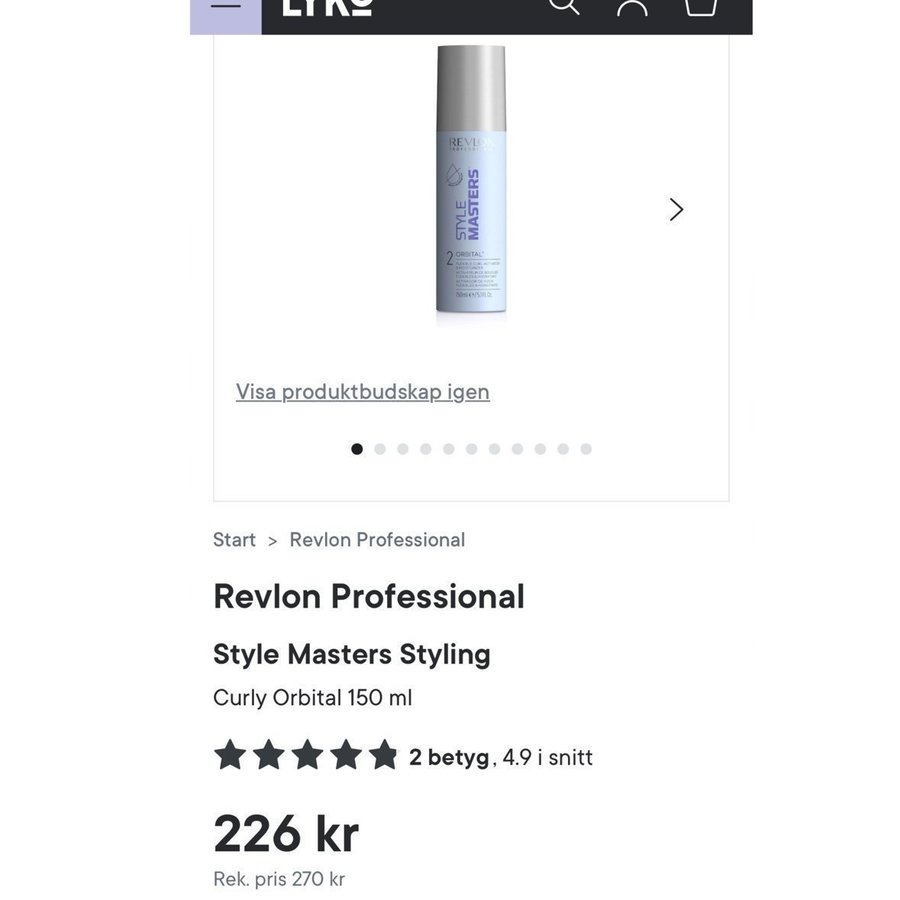Open the search magnifier icon
Screen dimensions: 900x900
564,6
